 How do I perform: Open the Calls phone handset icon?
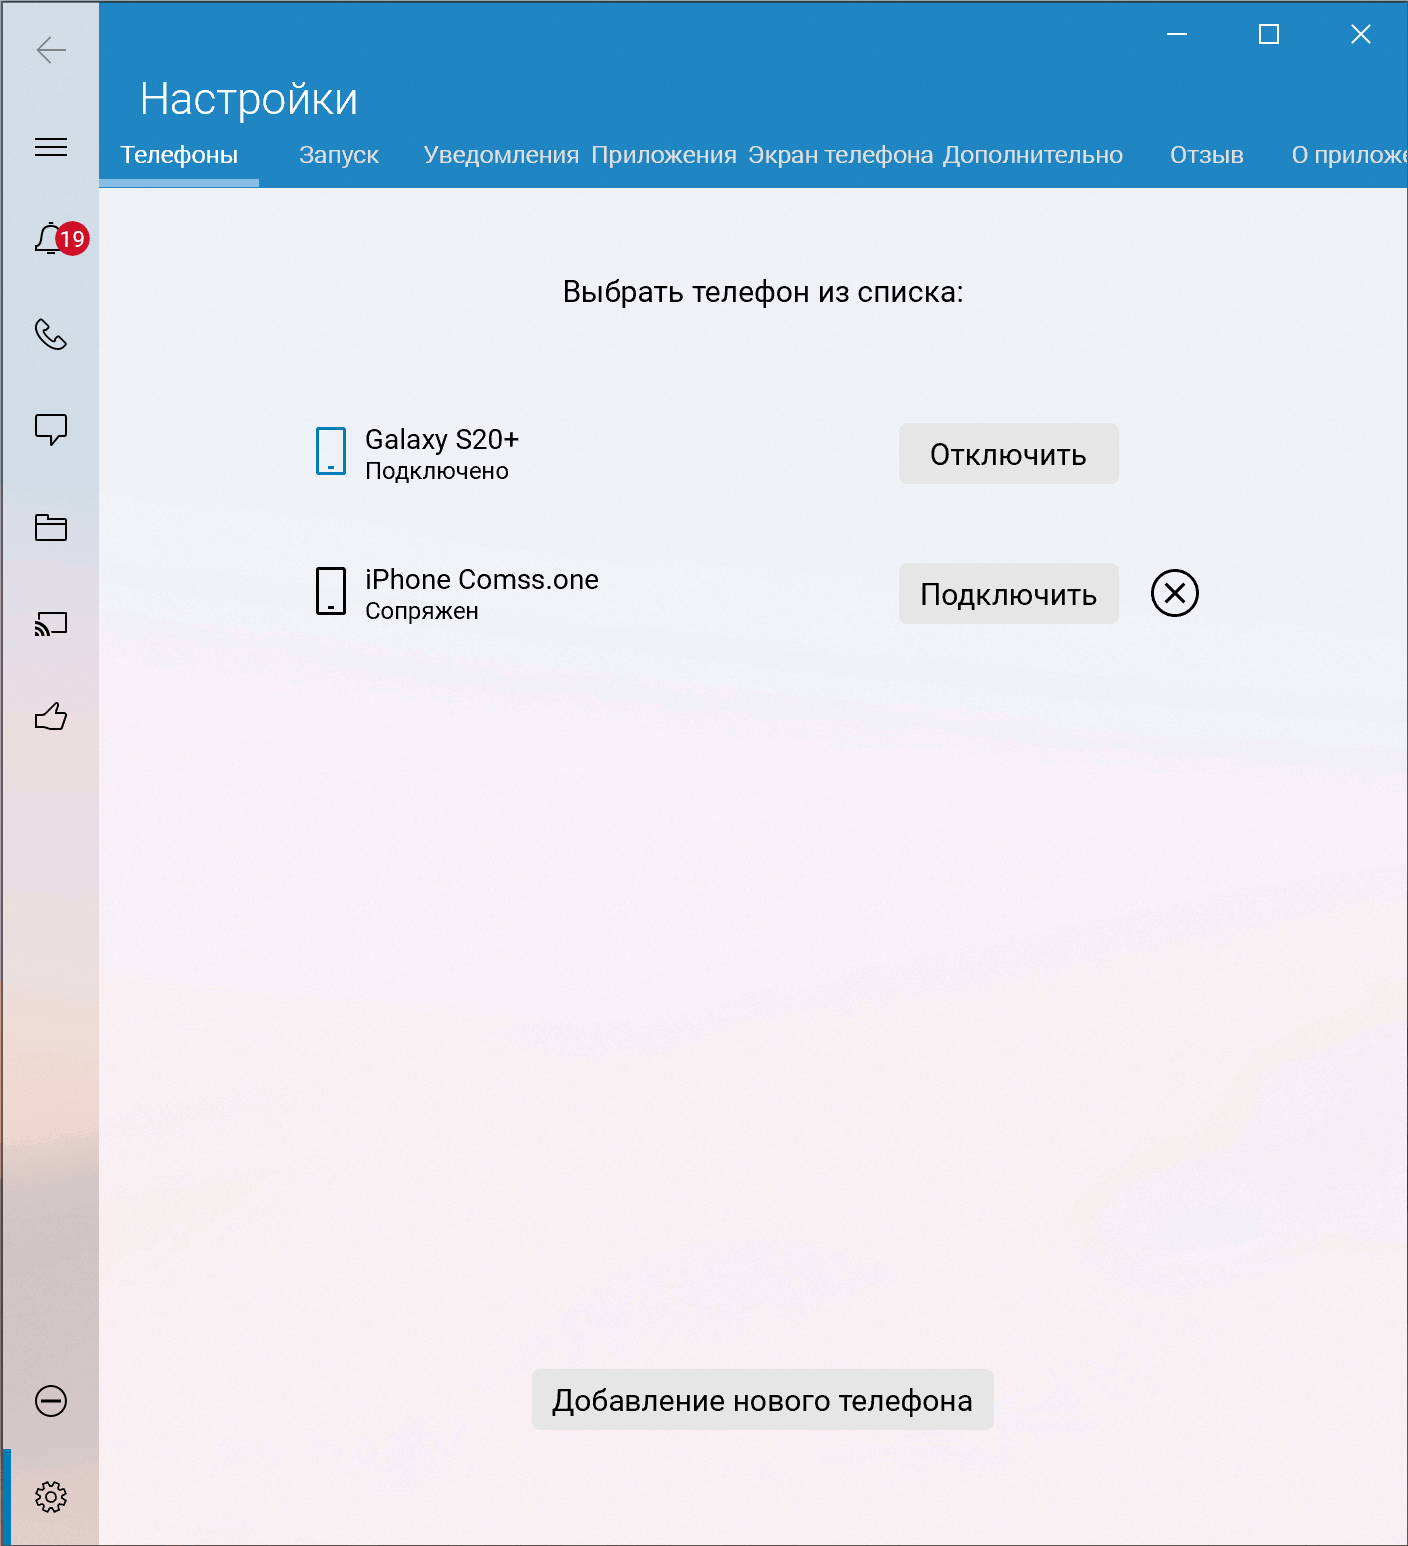[x=51, y=334]
